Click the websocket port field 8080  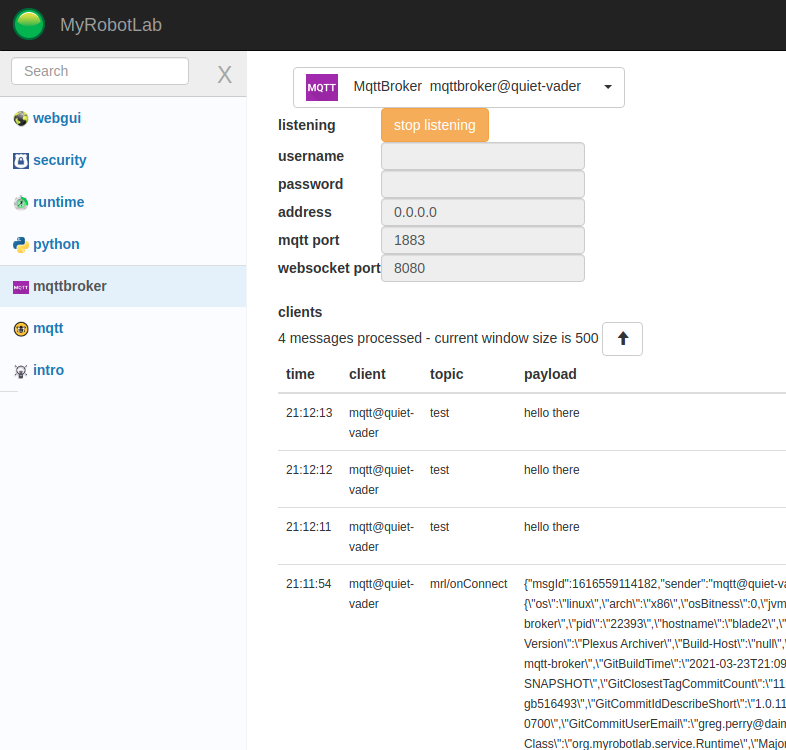pyautogui.click(x=483, y=268)
